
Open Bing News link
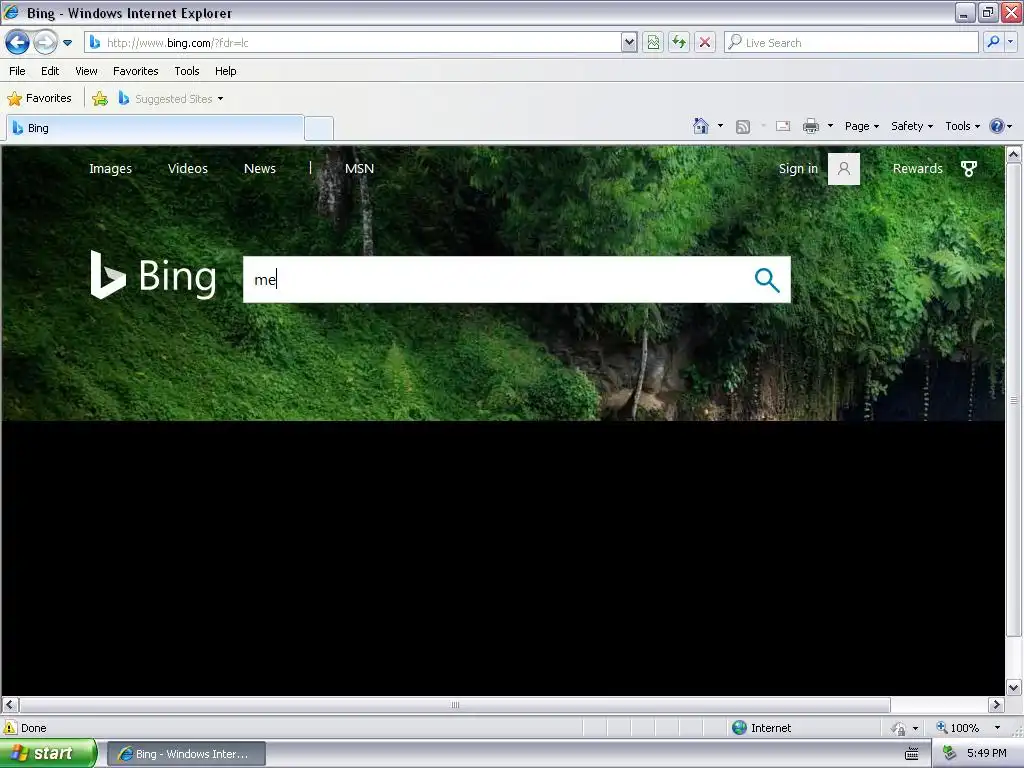[260, 168]
